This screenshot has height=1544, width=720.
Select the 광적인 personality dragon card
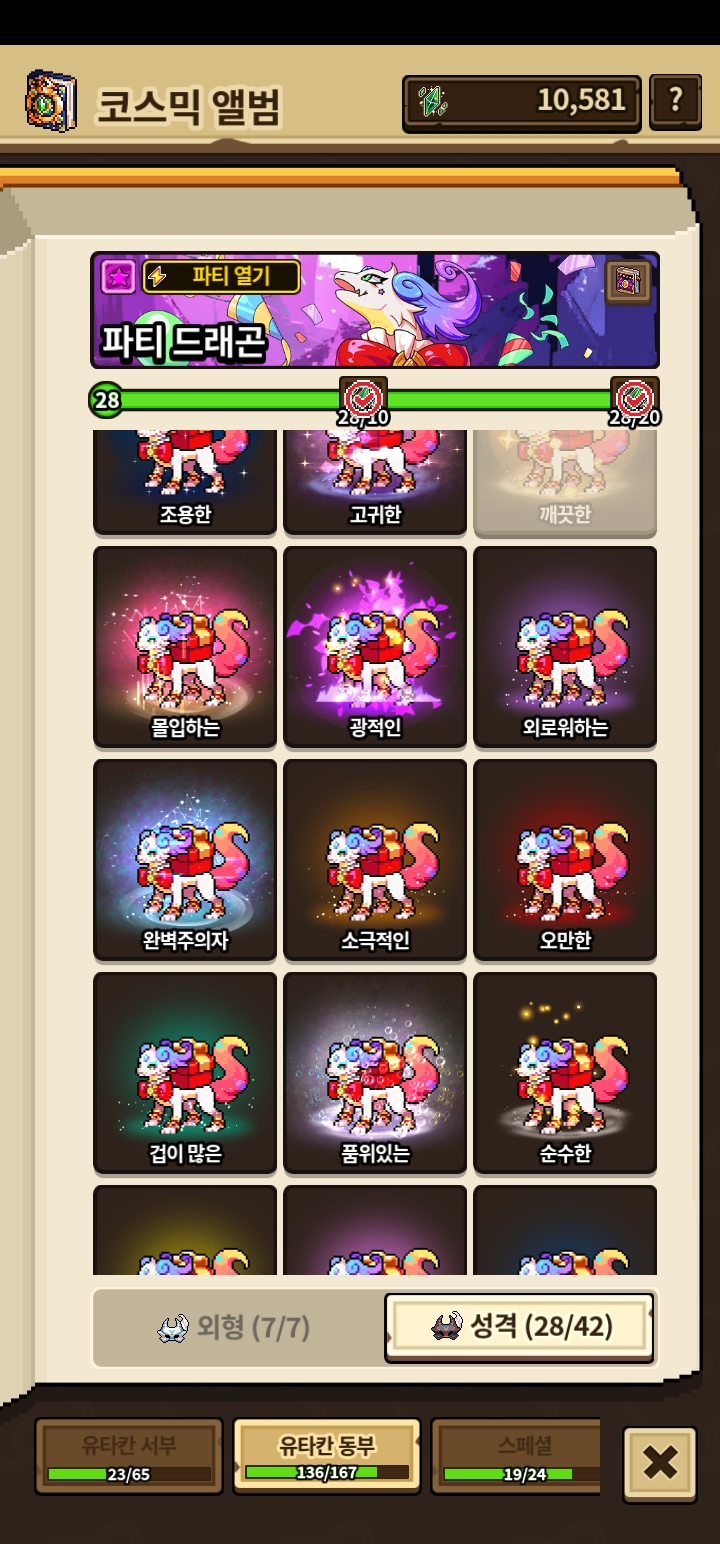pos(375,646)
